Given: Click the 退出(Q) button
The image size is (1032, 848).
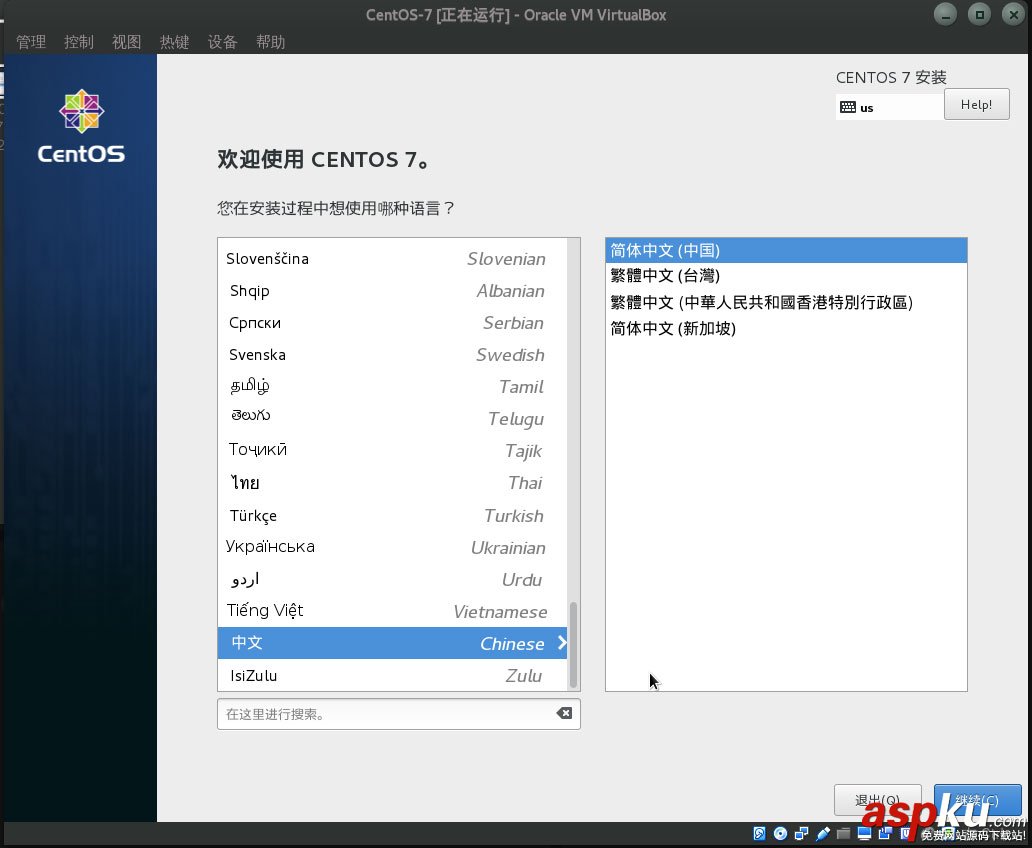Looking at the screenshot, I should pyautogui.click(x=877, y=800).
